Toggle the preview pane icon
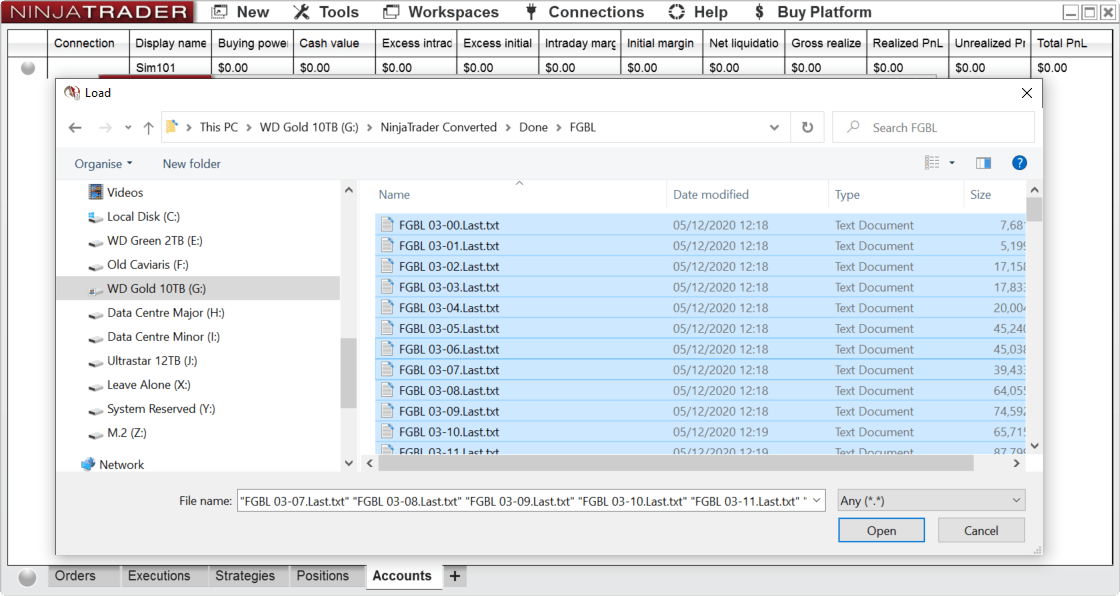Image resolution: width=1120 pixels, height=596 pixels. [x=984, y=163]
